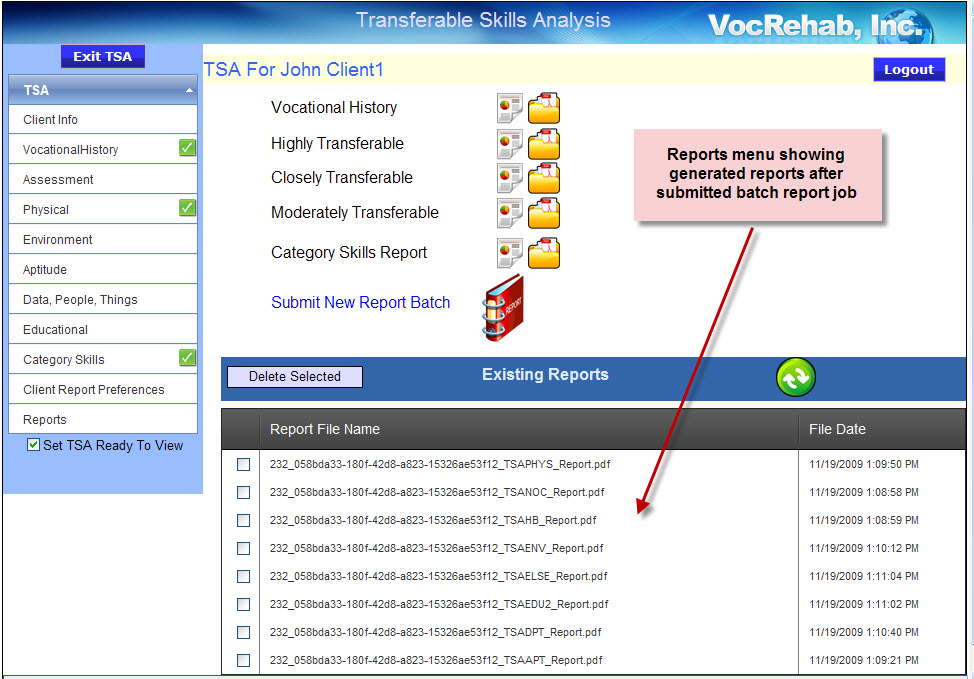
Task: Tick the TSAAPT_Report.pdf row checkbox
Action: point(244,660)
